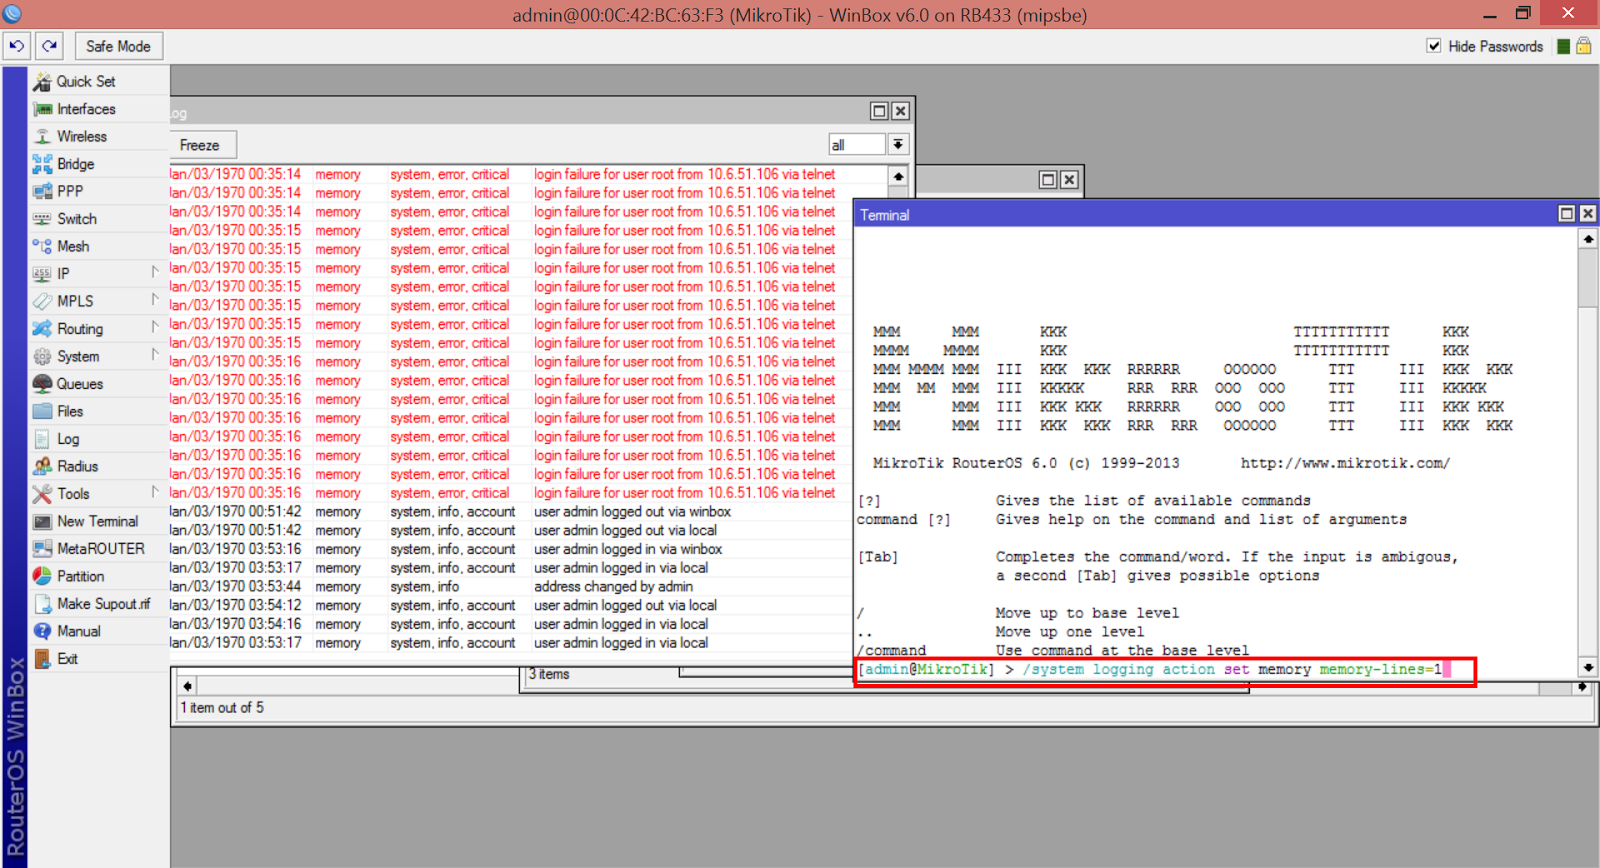Open Quick Set from sidebar
Viewport: 1600px width, 868px height.
pyautogui.click(x=85, y=81)
